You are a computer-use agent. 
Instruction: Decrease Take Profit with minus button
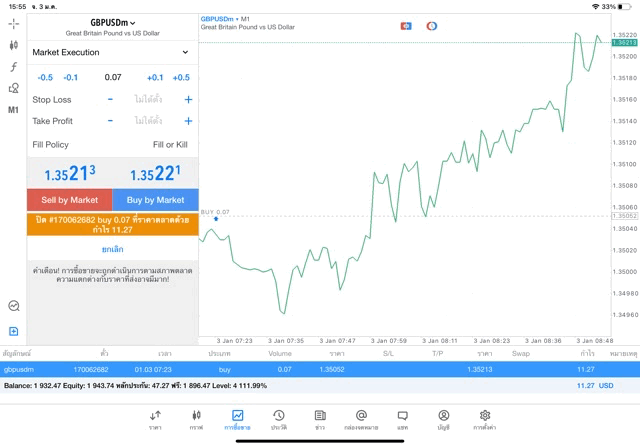pyautogui.click(x=110, y=121)
